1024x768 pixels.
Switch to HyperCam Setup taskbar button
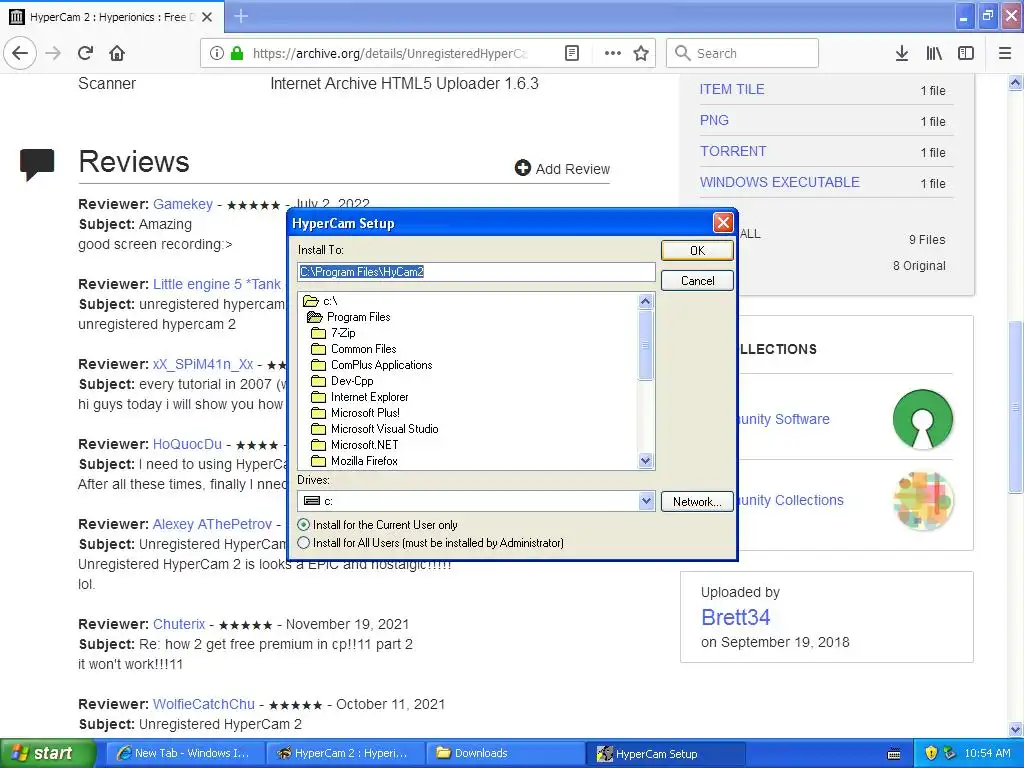(665, 753)
